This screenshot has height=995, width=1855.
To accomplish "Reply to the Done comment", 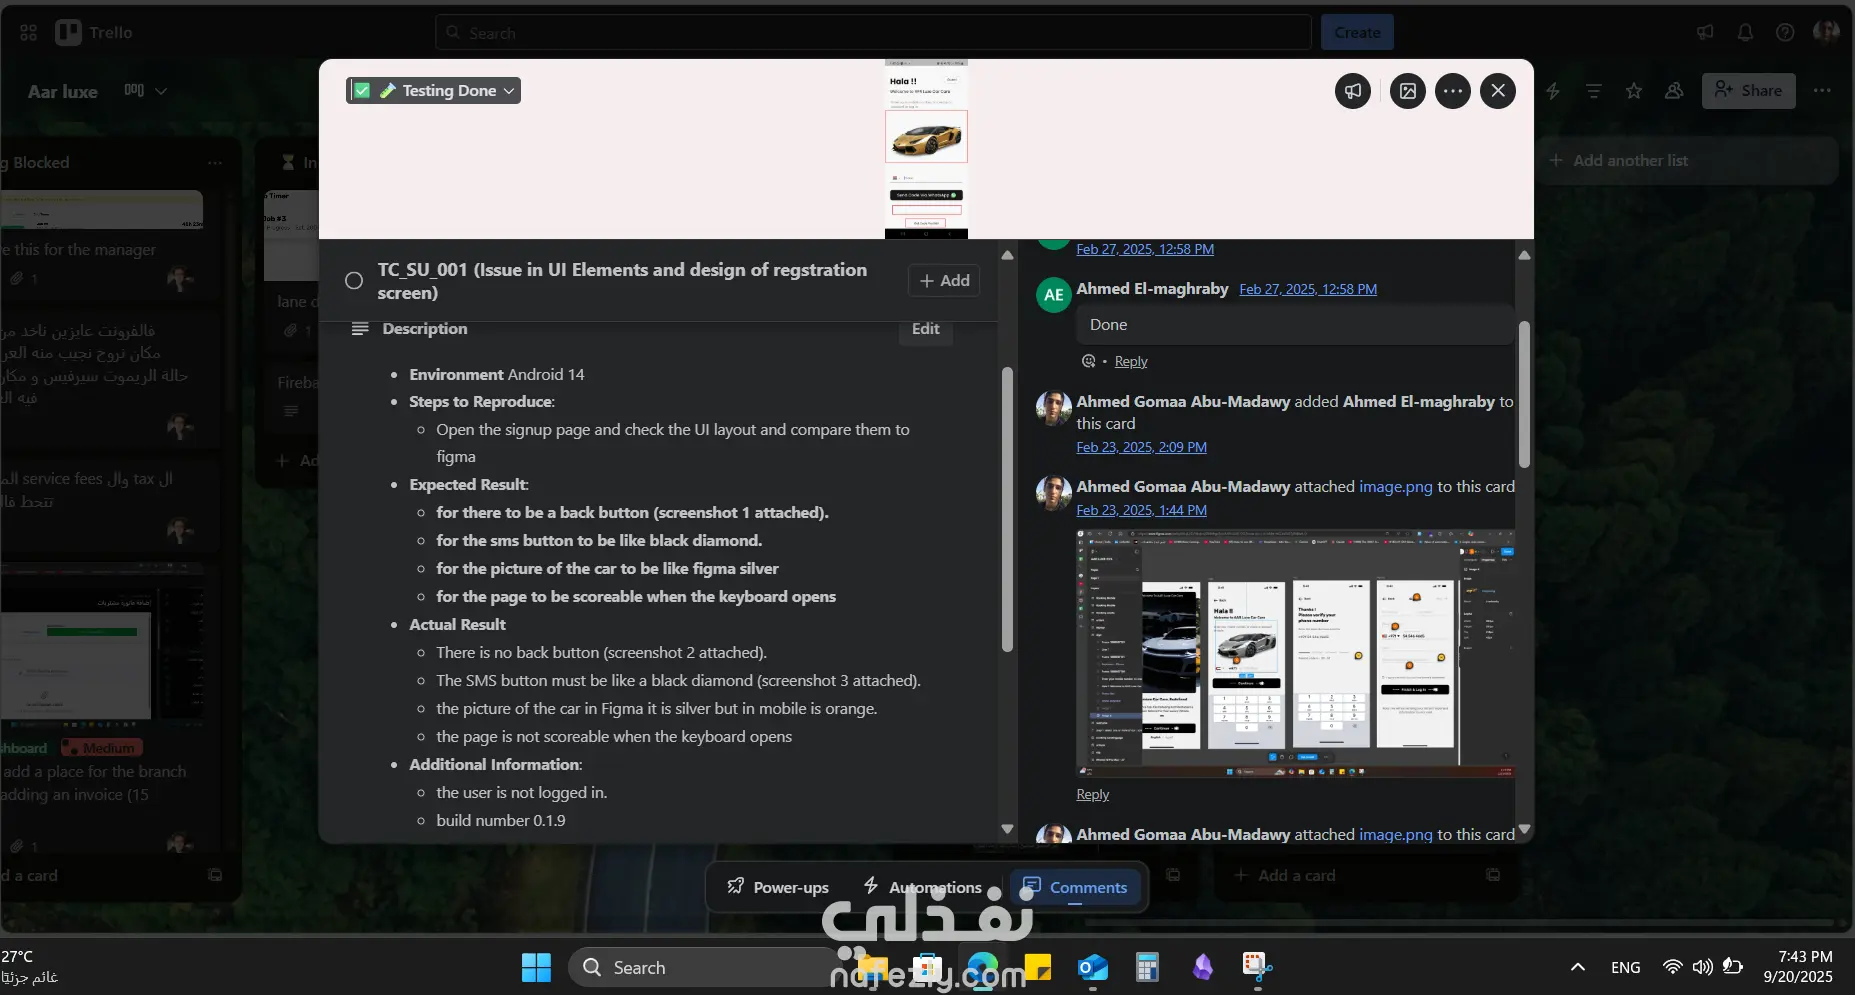I will (1131, 361).
